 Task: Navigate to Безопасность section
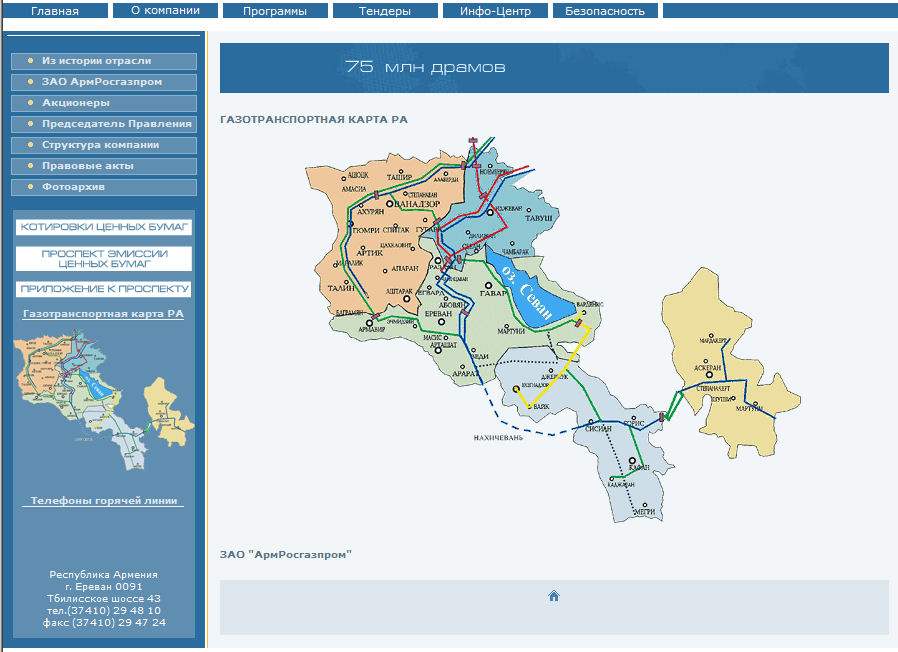pyautogui.click(x=605, y=11)
